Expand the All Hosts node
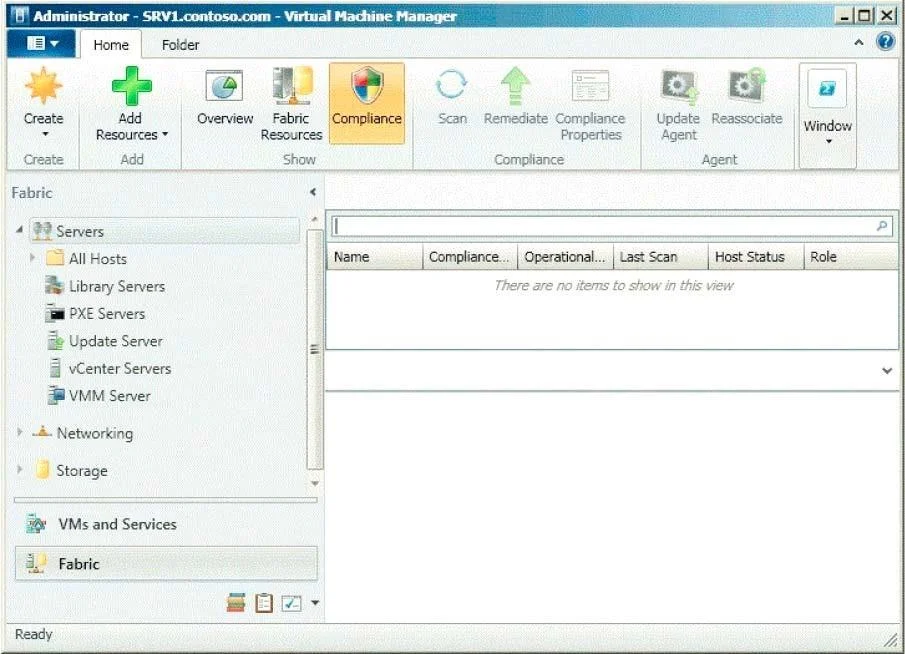Screen dimensions: 905x654 coord(33,257)
